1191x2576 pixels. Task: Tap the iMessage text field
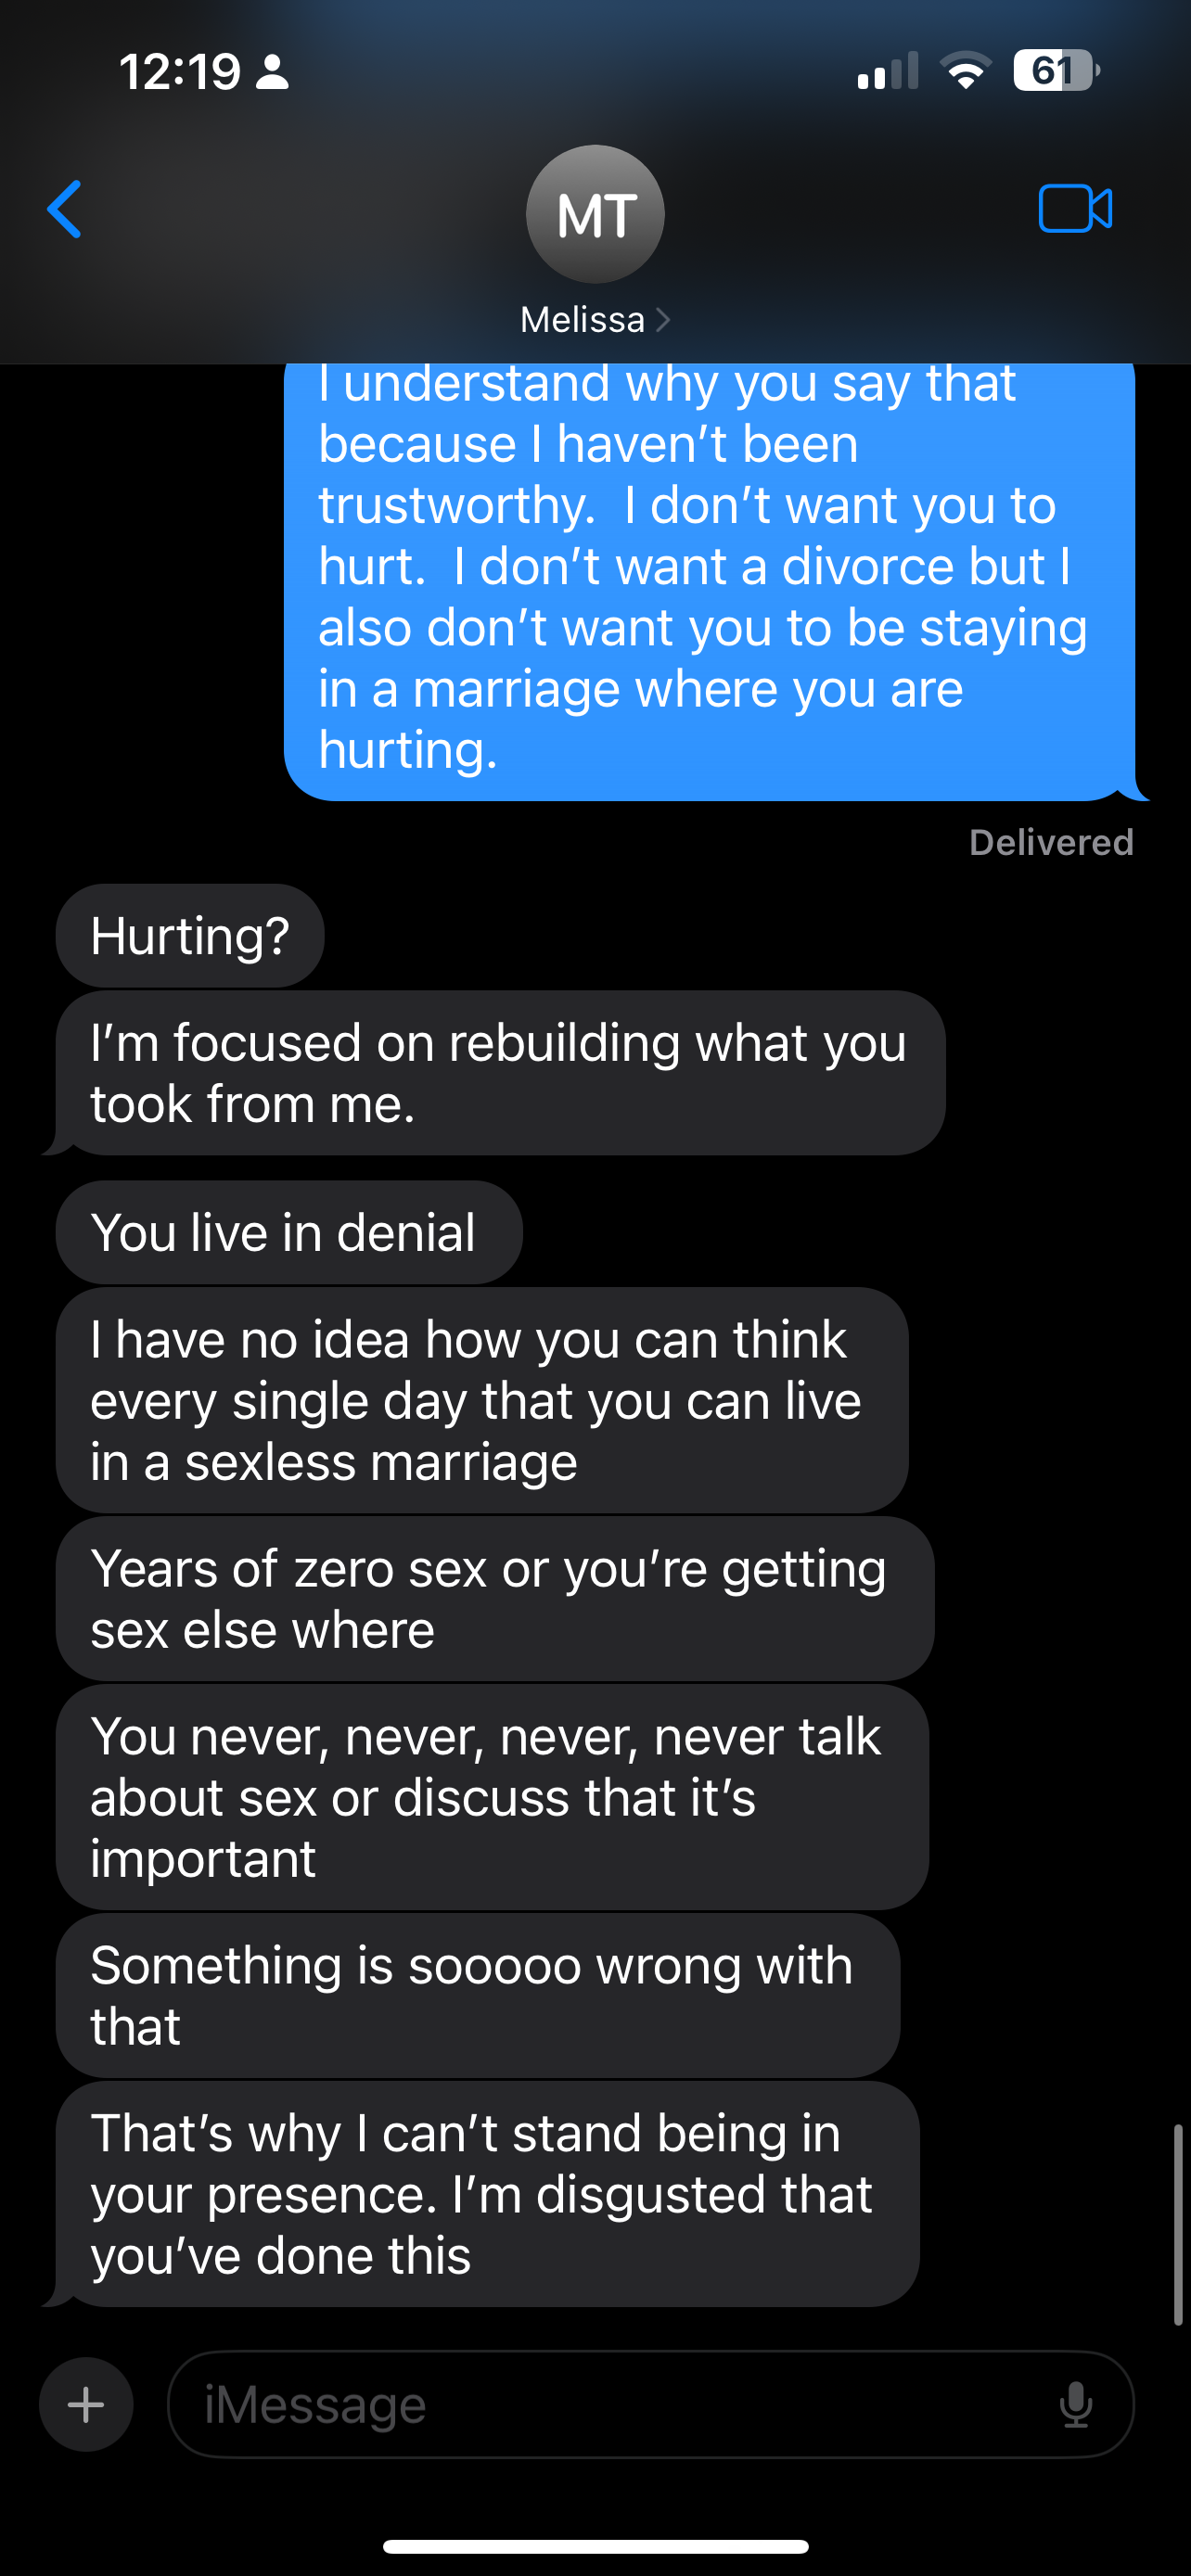click(620, 2404)
